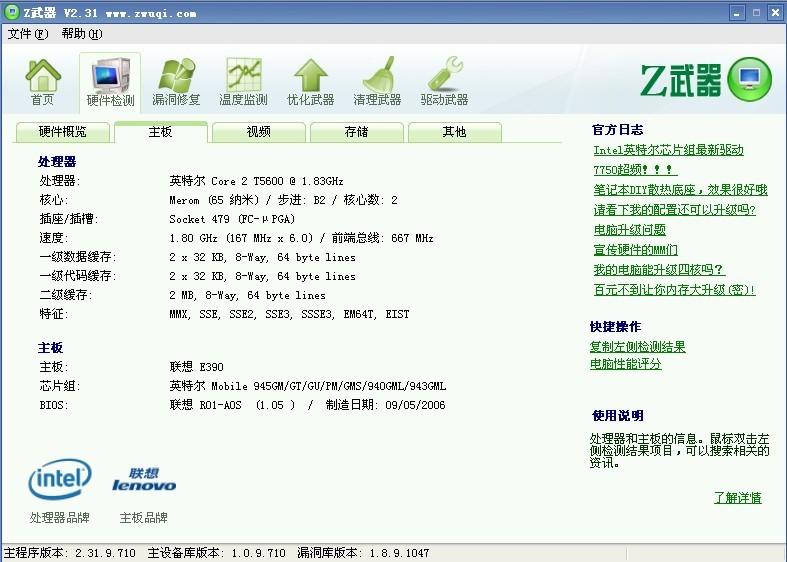Screen dimensions: 787x562
Task: Click motherboard value 联想 E390
Action: point(197,367)
